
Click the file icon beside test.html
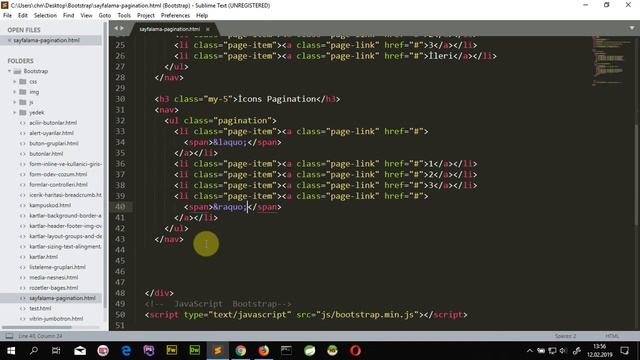[x=23, y=308]
